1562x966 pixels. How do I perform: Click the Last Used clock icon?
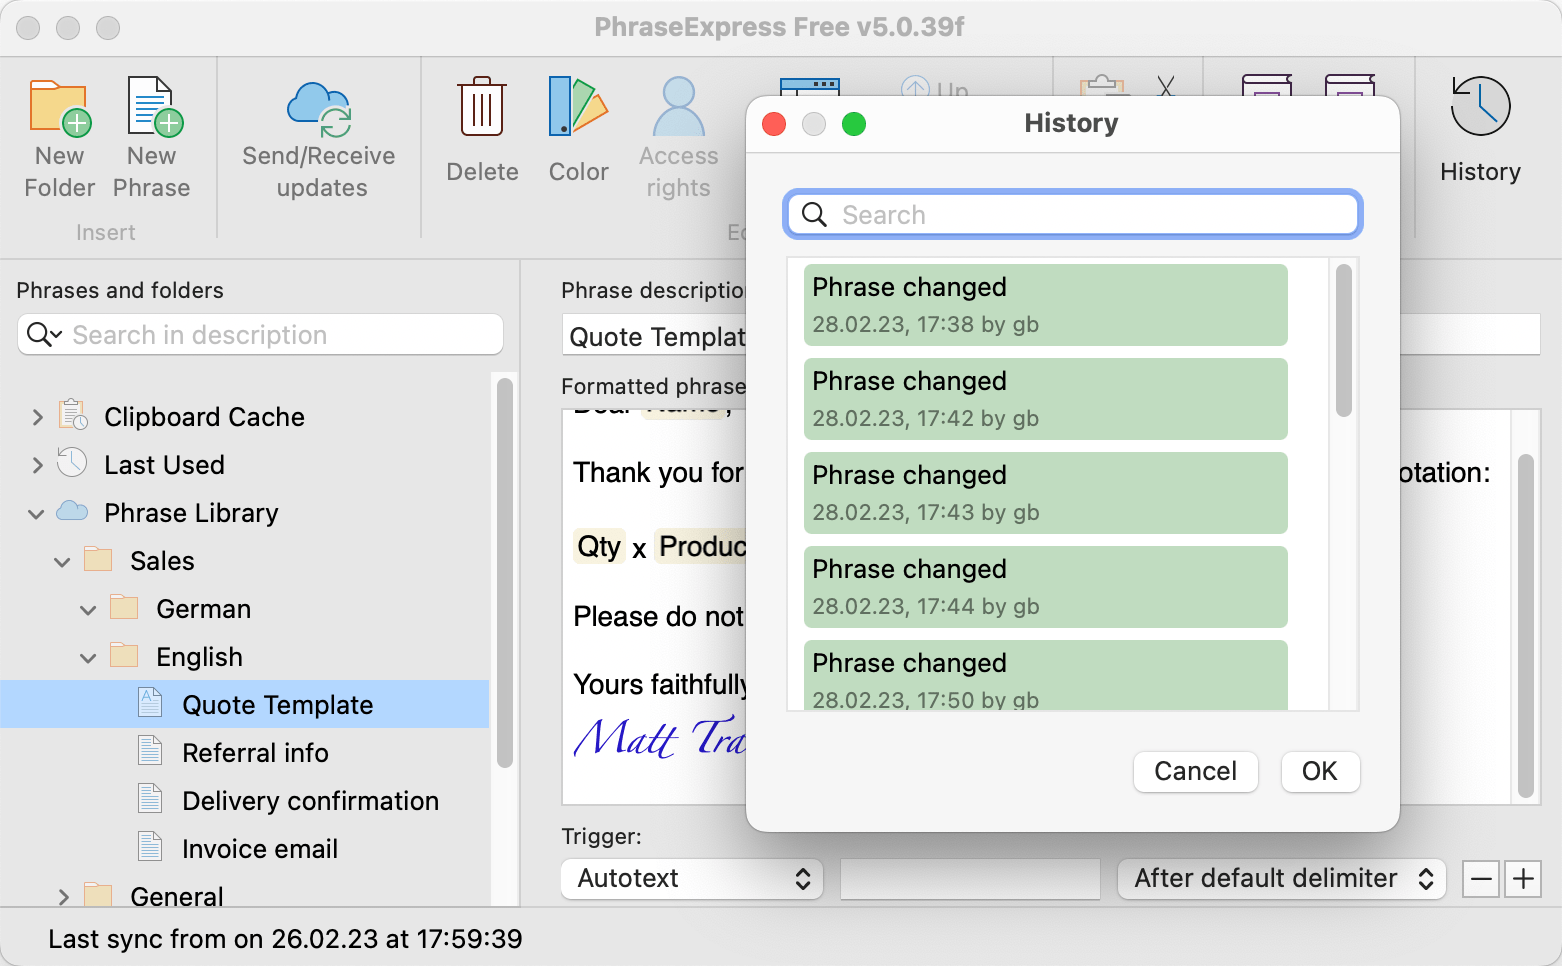(72, 463)
